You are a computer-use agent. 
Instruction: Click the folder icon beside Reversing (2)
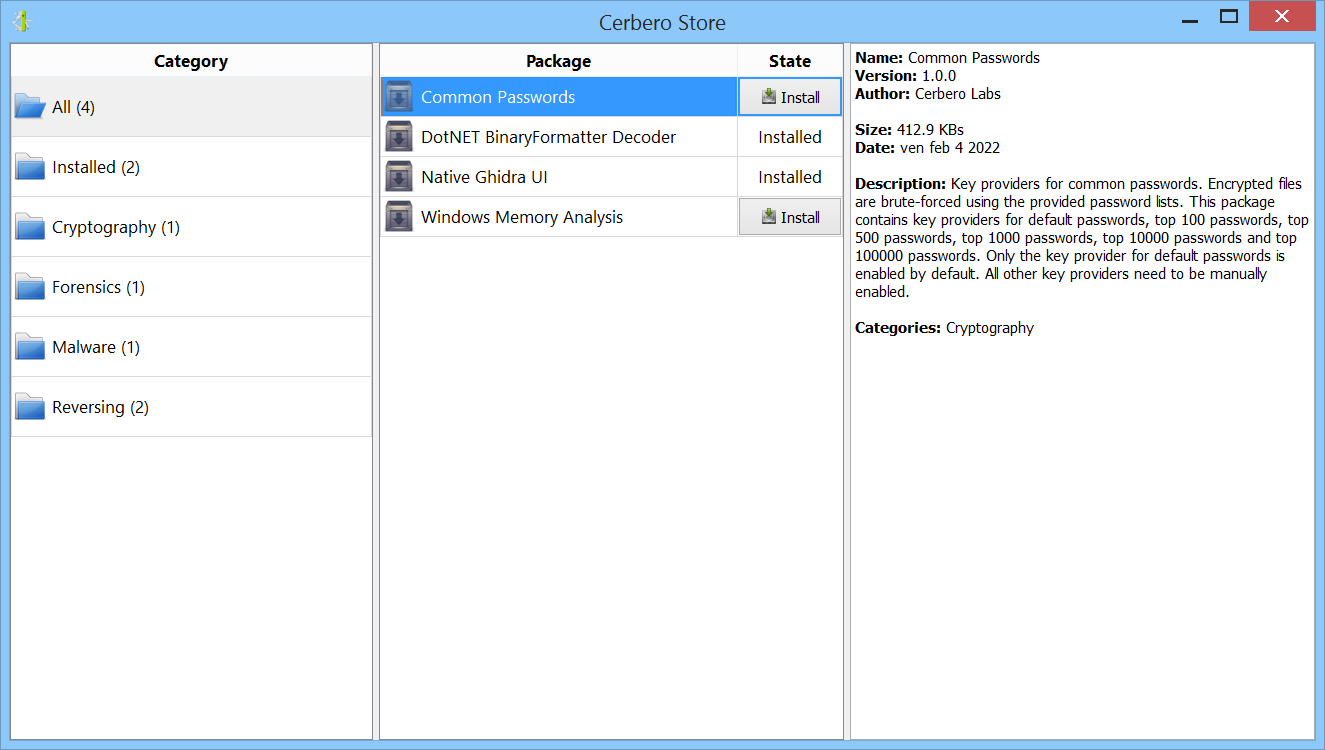30,407
